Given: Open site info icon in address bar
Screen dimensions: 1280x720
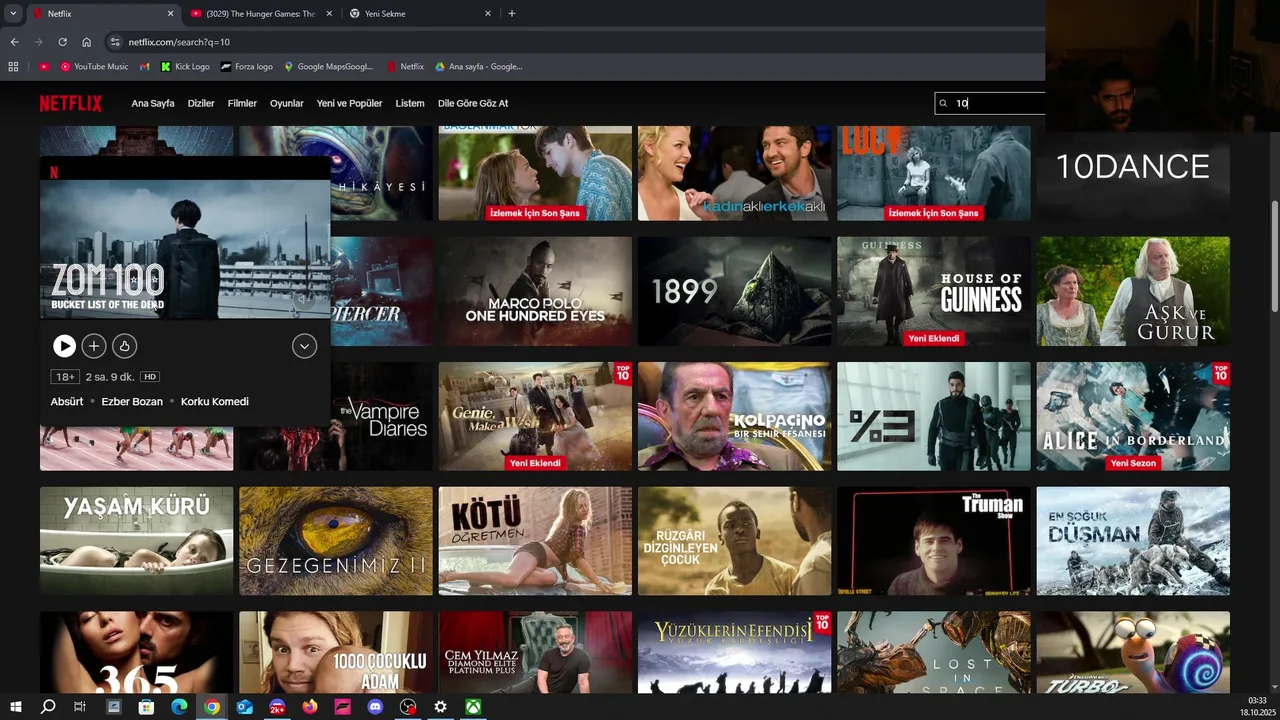Looking at the screenshot, I should click(115, 42).
